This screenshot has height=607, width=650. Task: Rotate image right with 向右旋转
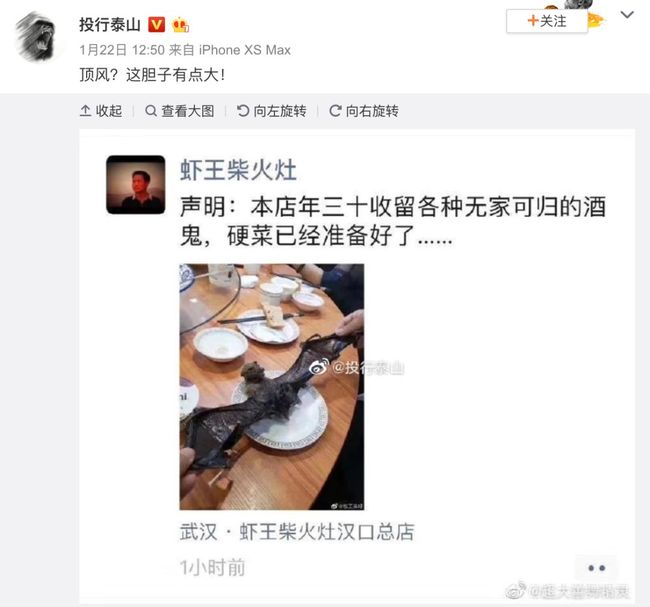point(364,111)
